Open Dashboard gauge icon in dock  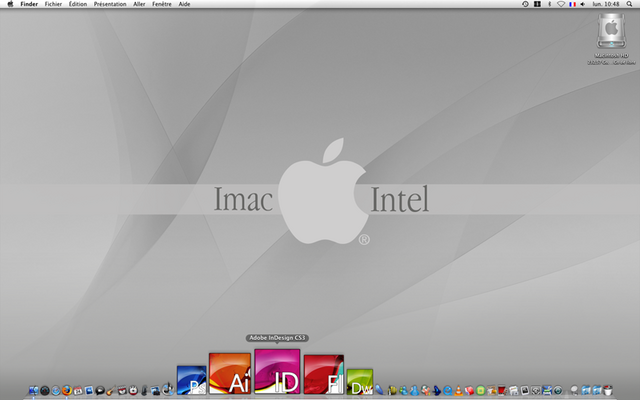tap(45, 391)
